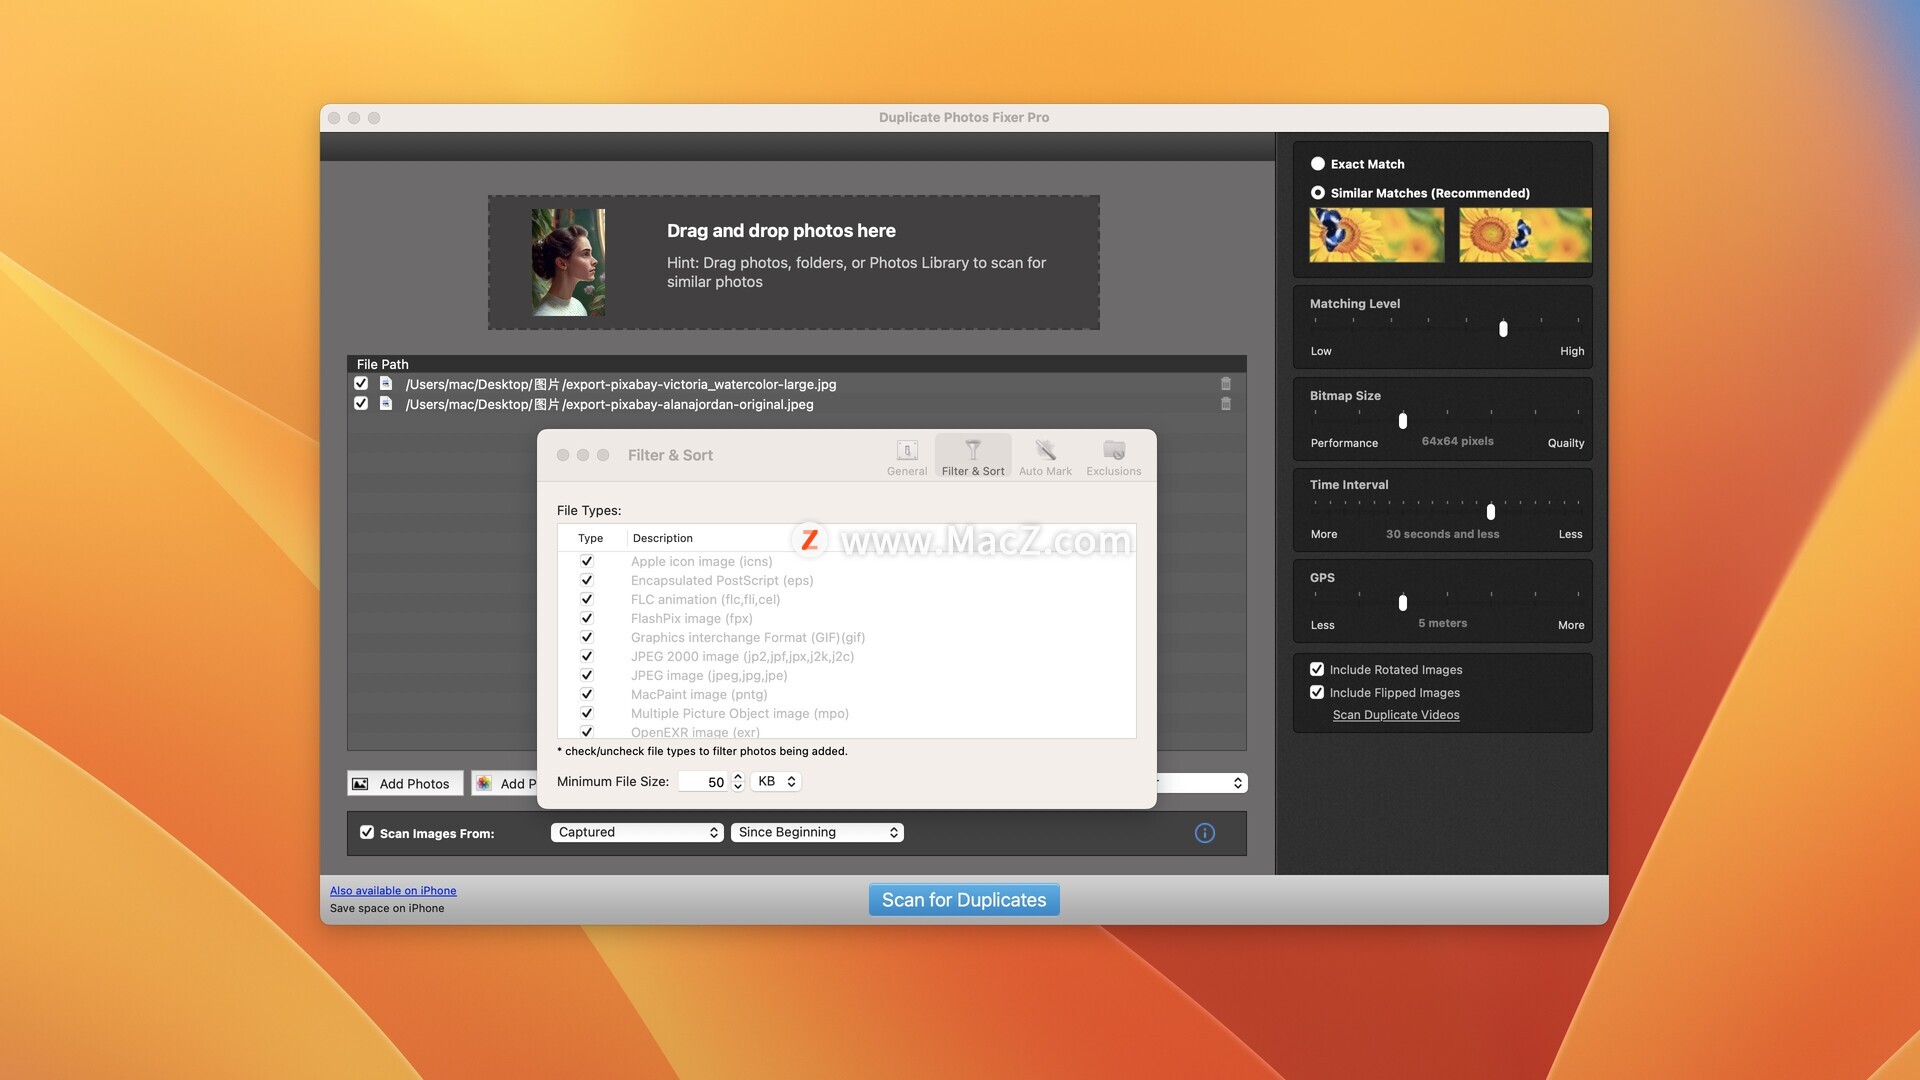Uncheck the alanajordan-original.jpeg file path
Image resolution: width=1920 pixels, height=1080 pixels.
361,404
